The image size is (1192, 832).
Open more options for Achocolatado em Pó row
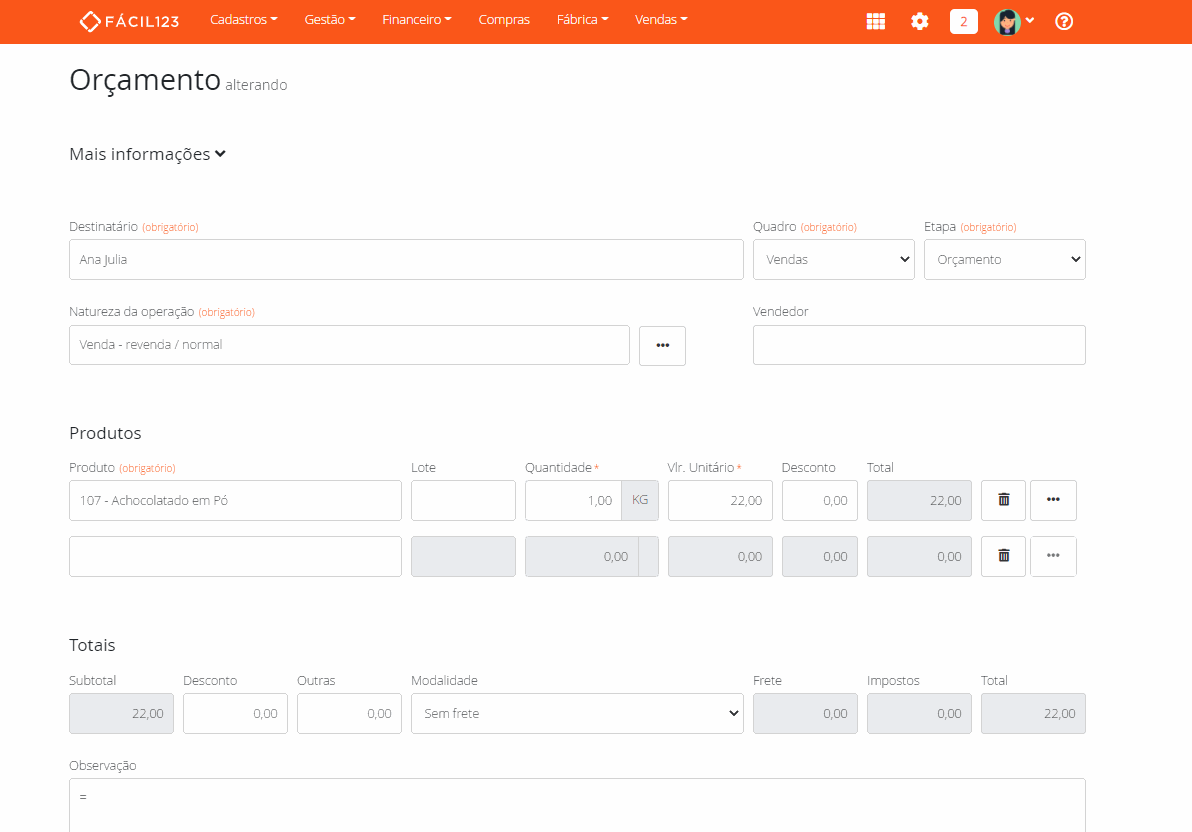(1053, 500)
